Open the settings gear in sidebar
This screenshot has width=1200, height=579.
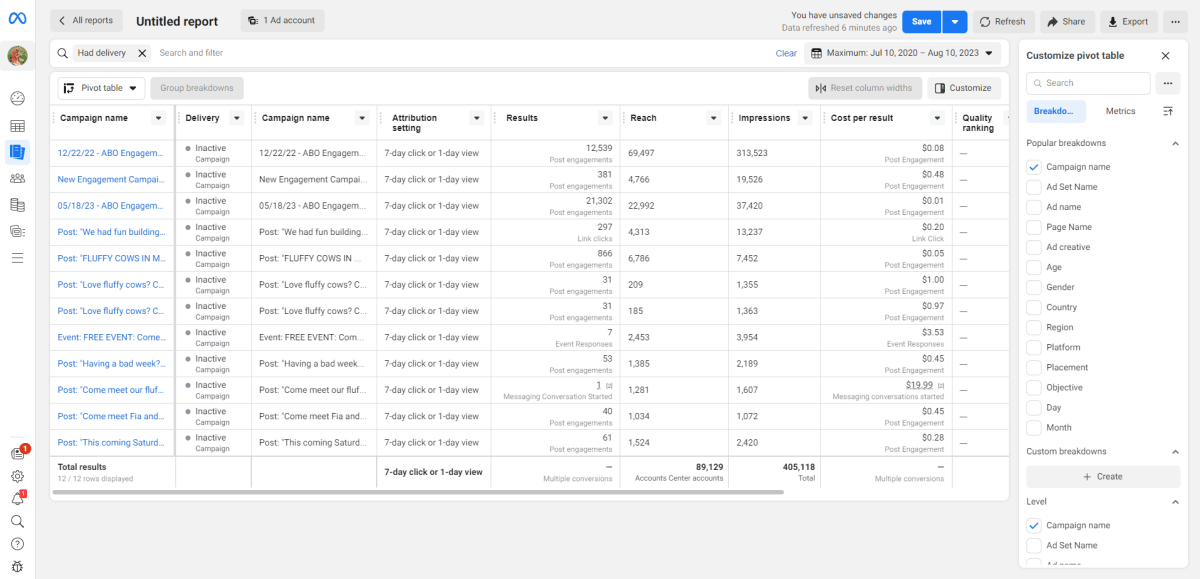click(x=17, y=475)
